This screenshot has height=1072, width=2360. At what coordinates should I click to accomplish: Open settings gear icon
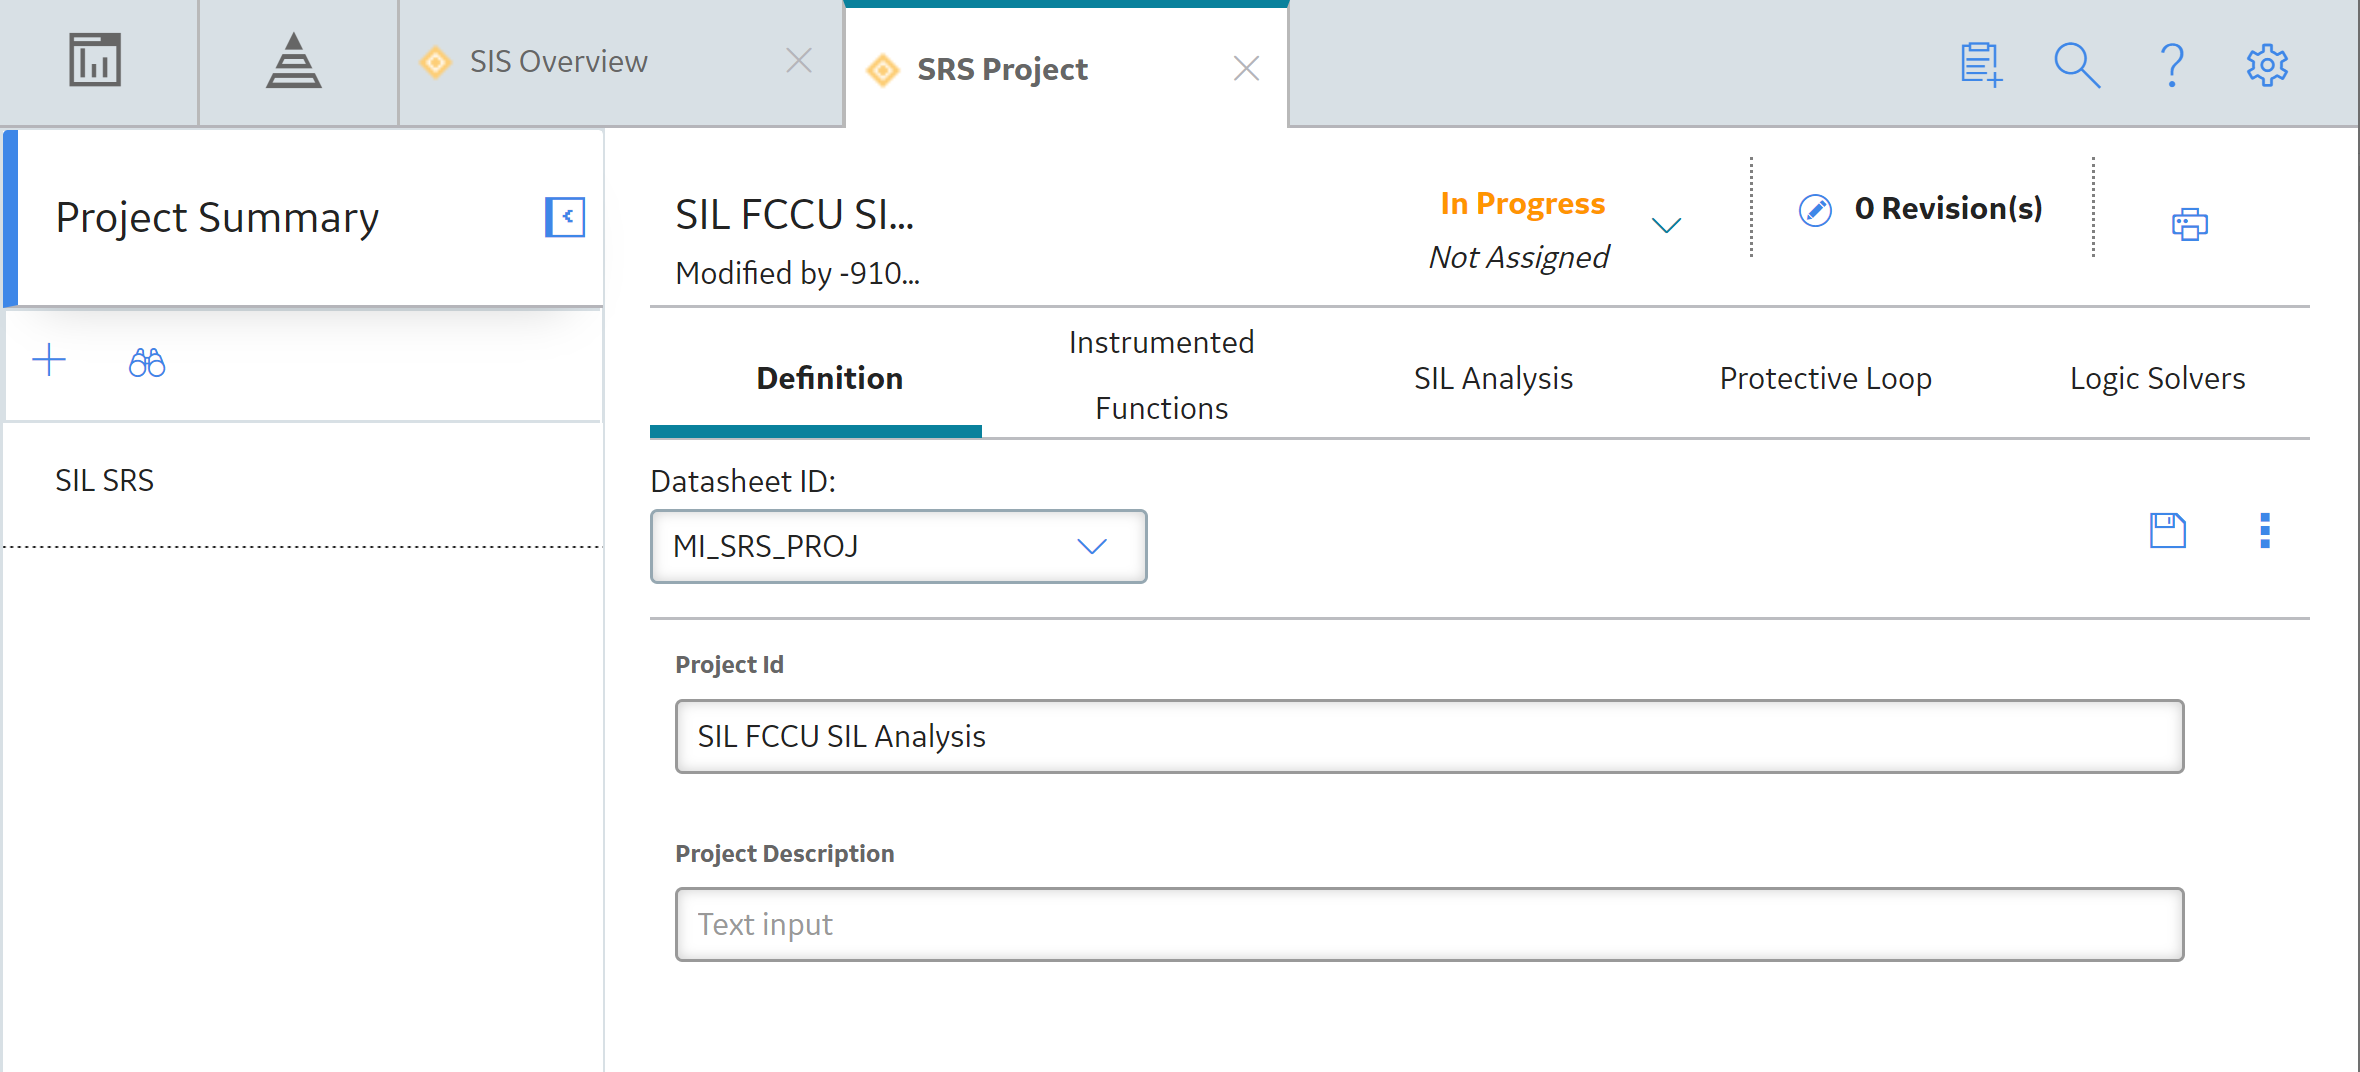(2267, 65)
